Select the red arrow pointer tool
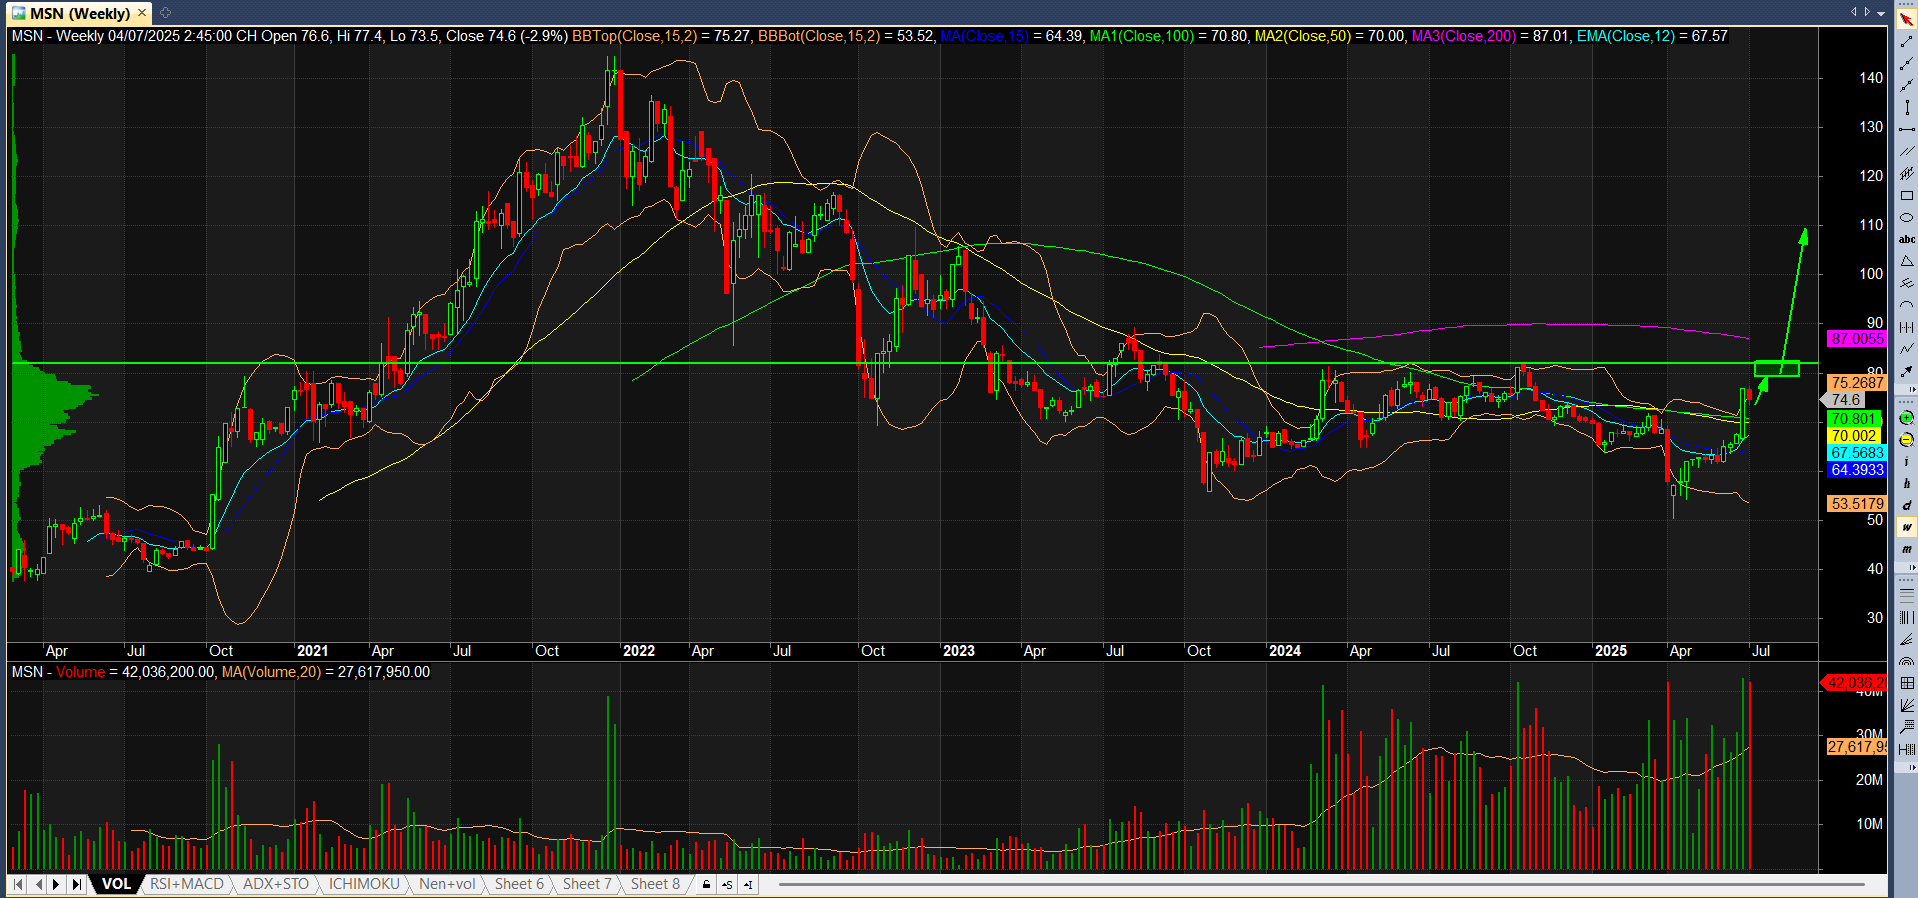 (1906, 19)
